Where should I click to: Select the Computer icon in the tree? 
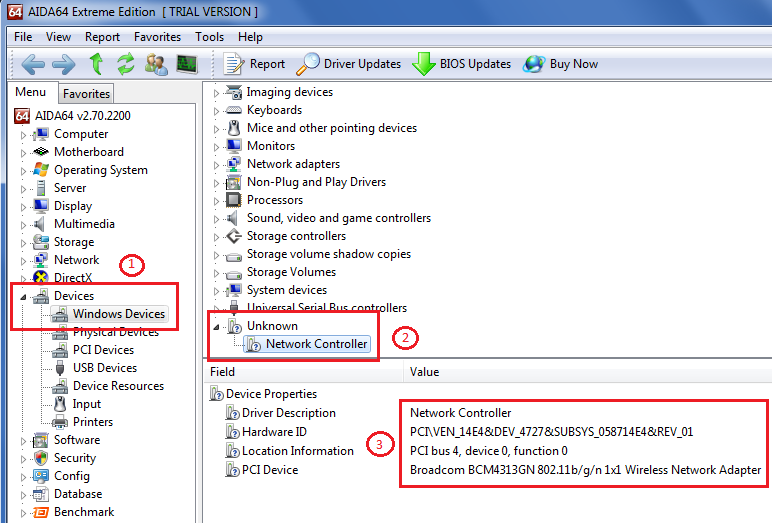click(41, 134)
